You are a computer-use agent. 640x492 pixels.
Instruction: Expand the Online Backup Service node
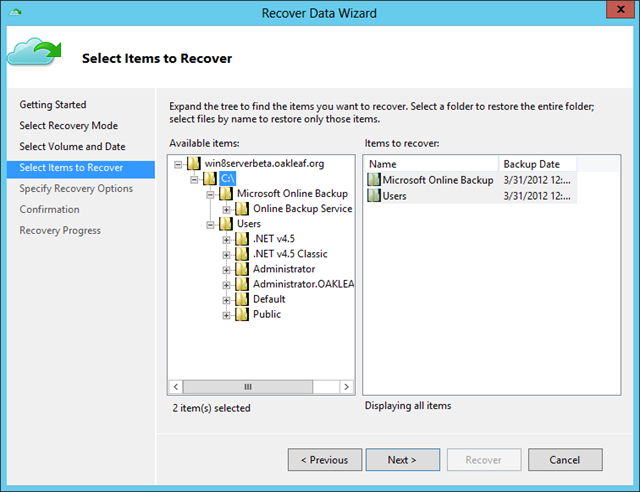click(226, 210)
